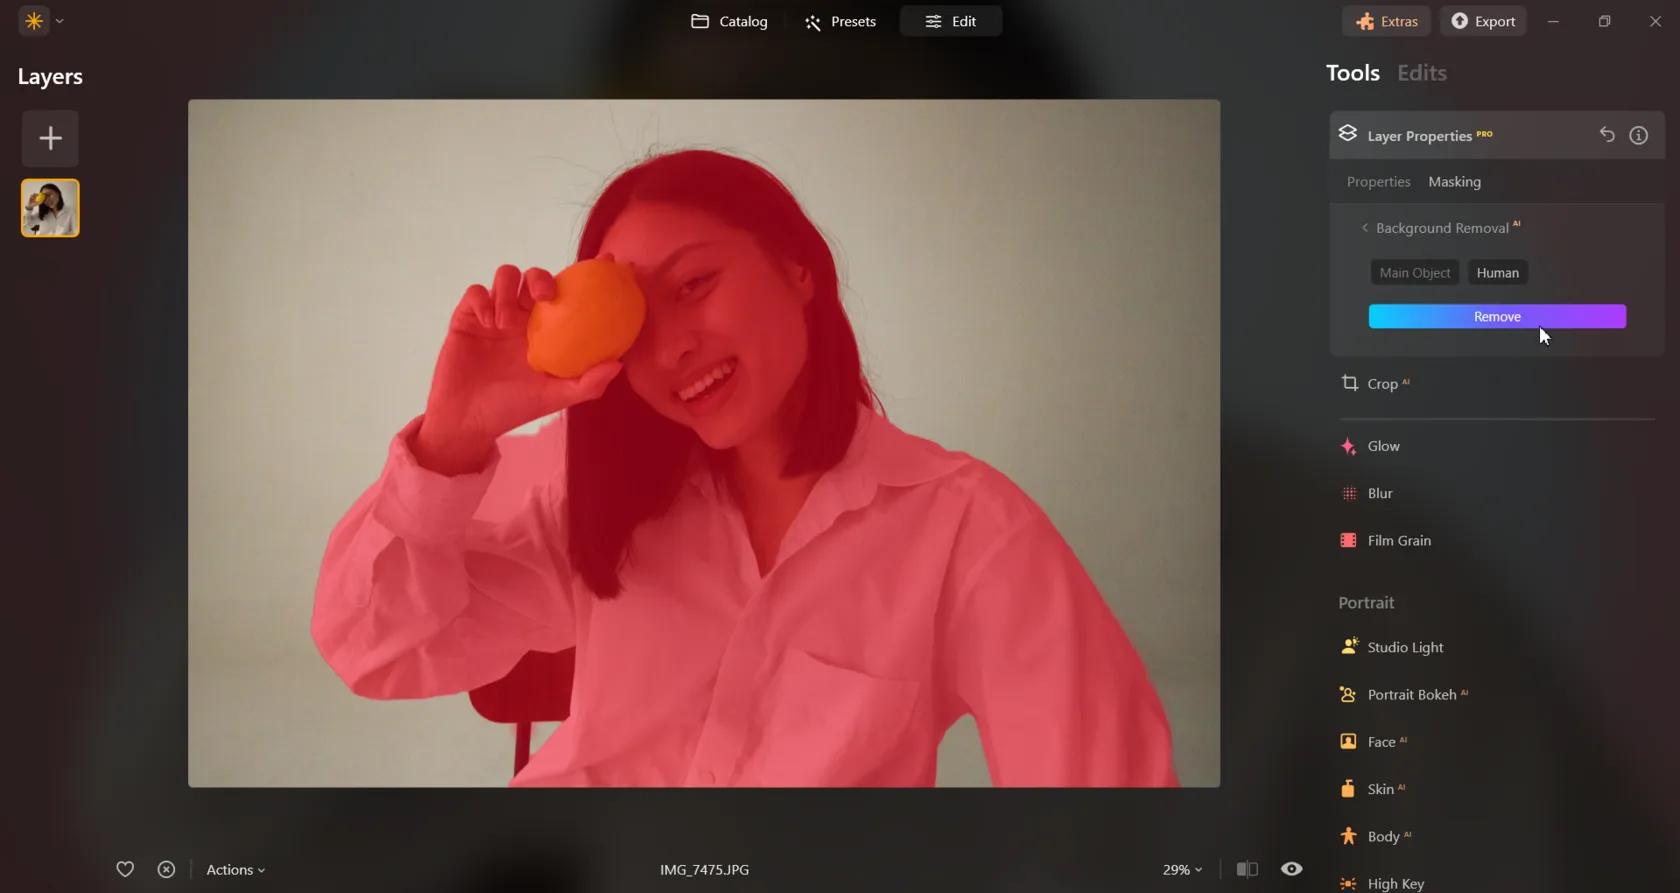Open the Film Grain tool
Screen dimensions: 1680x893
point(1398,541)
